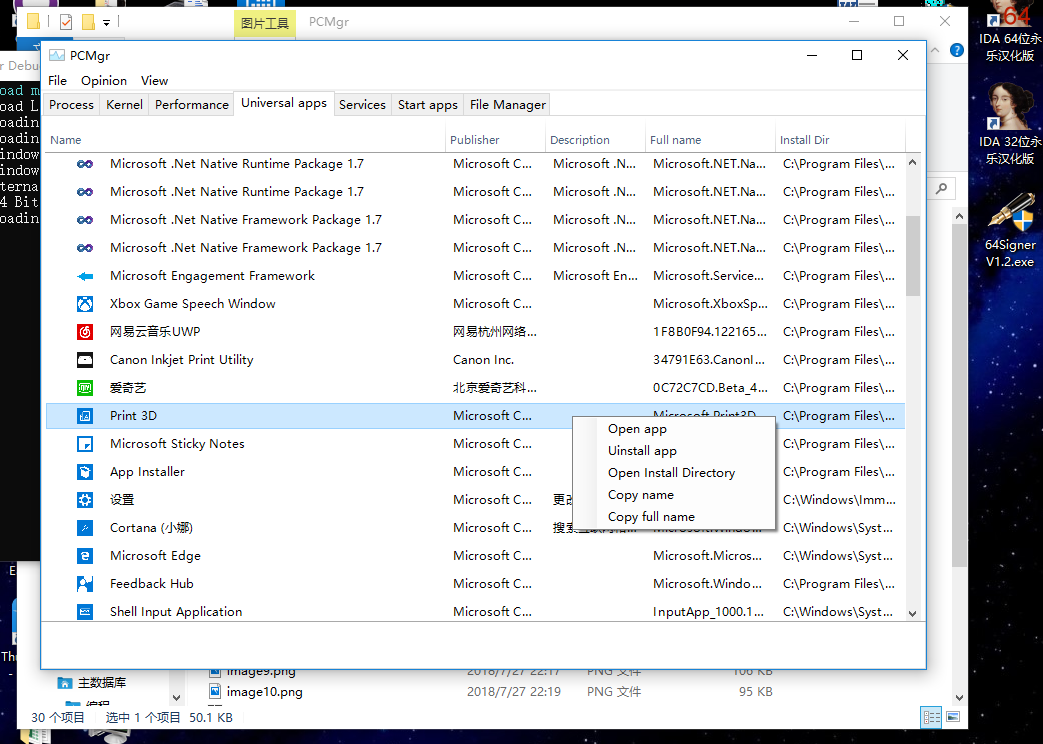Click the PCMgr window title icon
The image size is (1043, 744).
click(x=57, y=55)
